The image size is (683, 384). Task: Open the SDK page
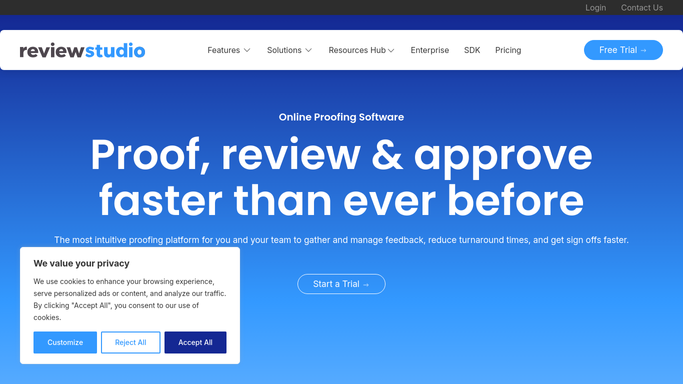coord(472,50)
